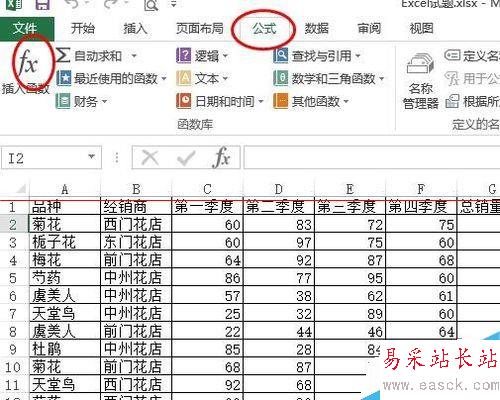Viewport: 500px width, 400px height.
Task: Select column A header
Action: click(x=65, y=189)
